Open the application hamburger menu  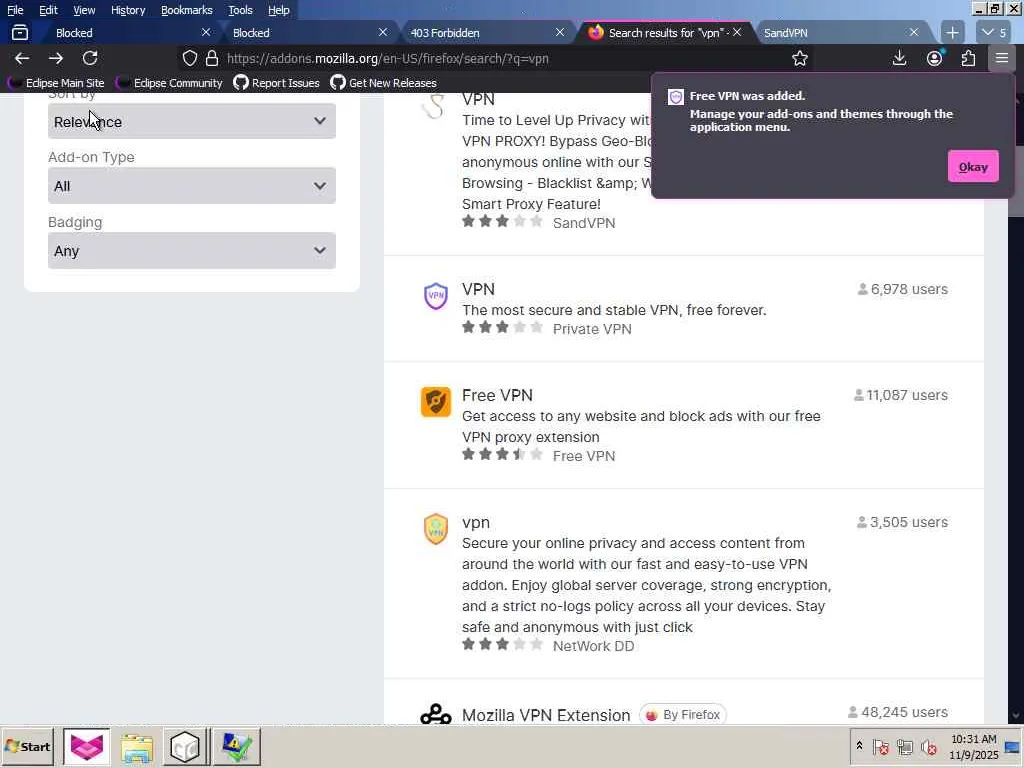1002,58
